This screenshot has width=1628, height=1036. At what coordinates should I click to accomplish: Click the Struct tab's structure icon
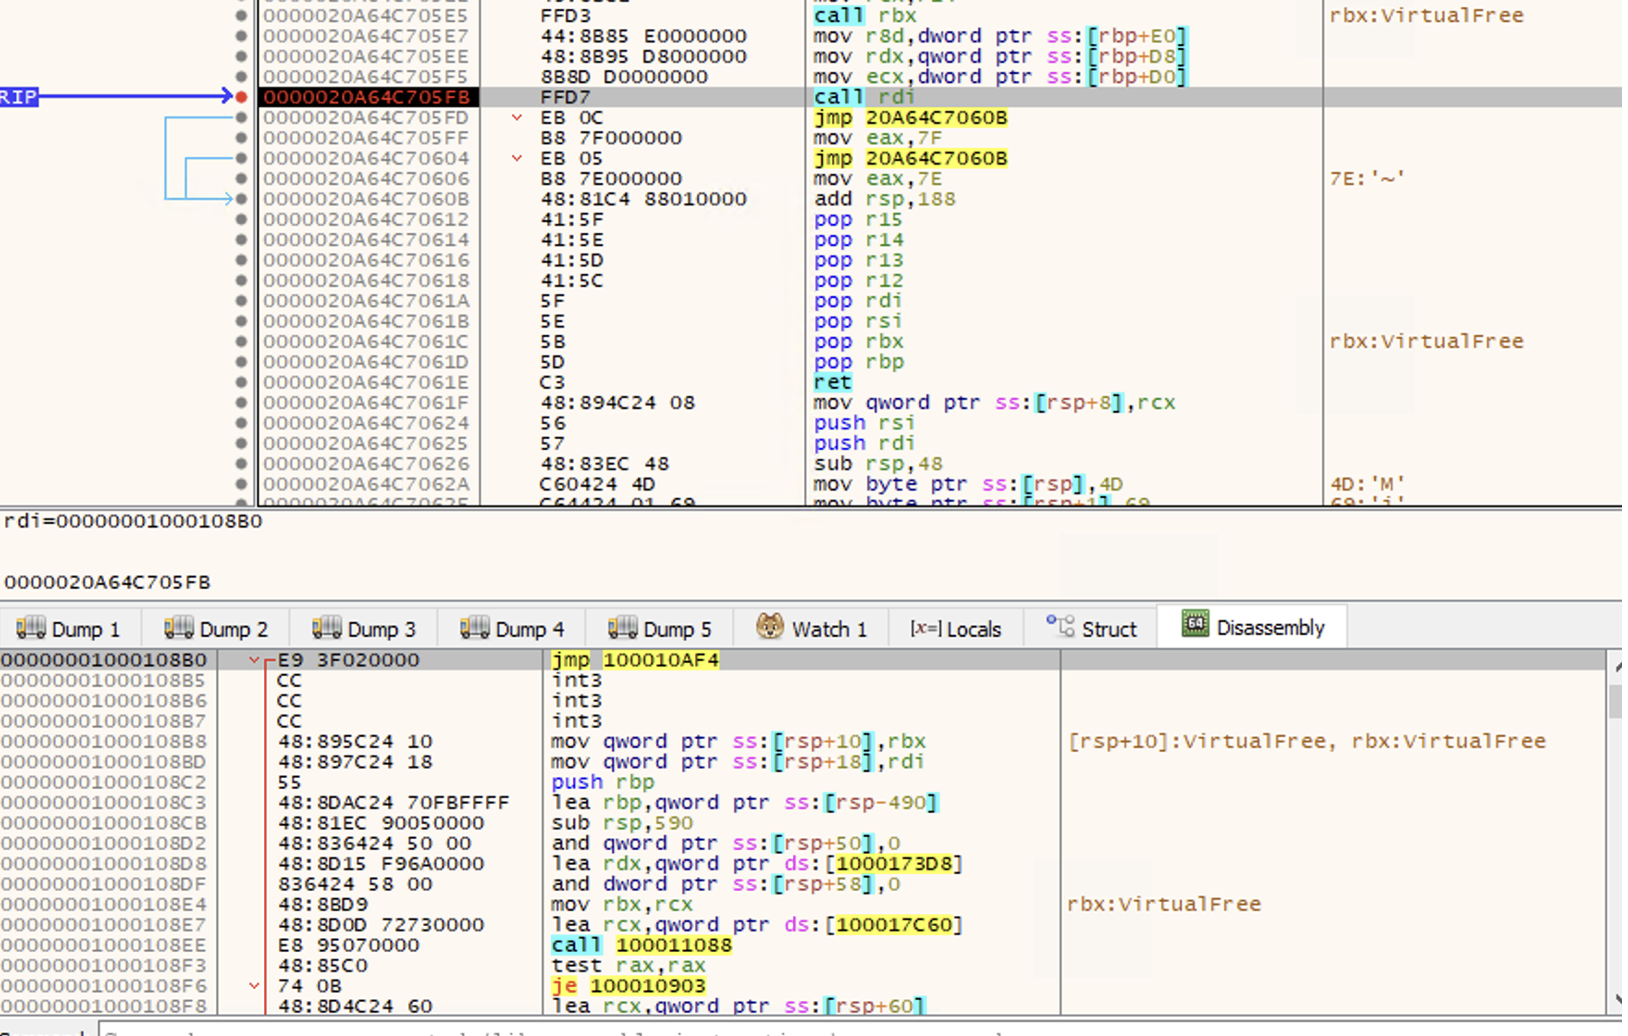pyautogui.click(x=1059, y=627)
